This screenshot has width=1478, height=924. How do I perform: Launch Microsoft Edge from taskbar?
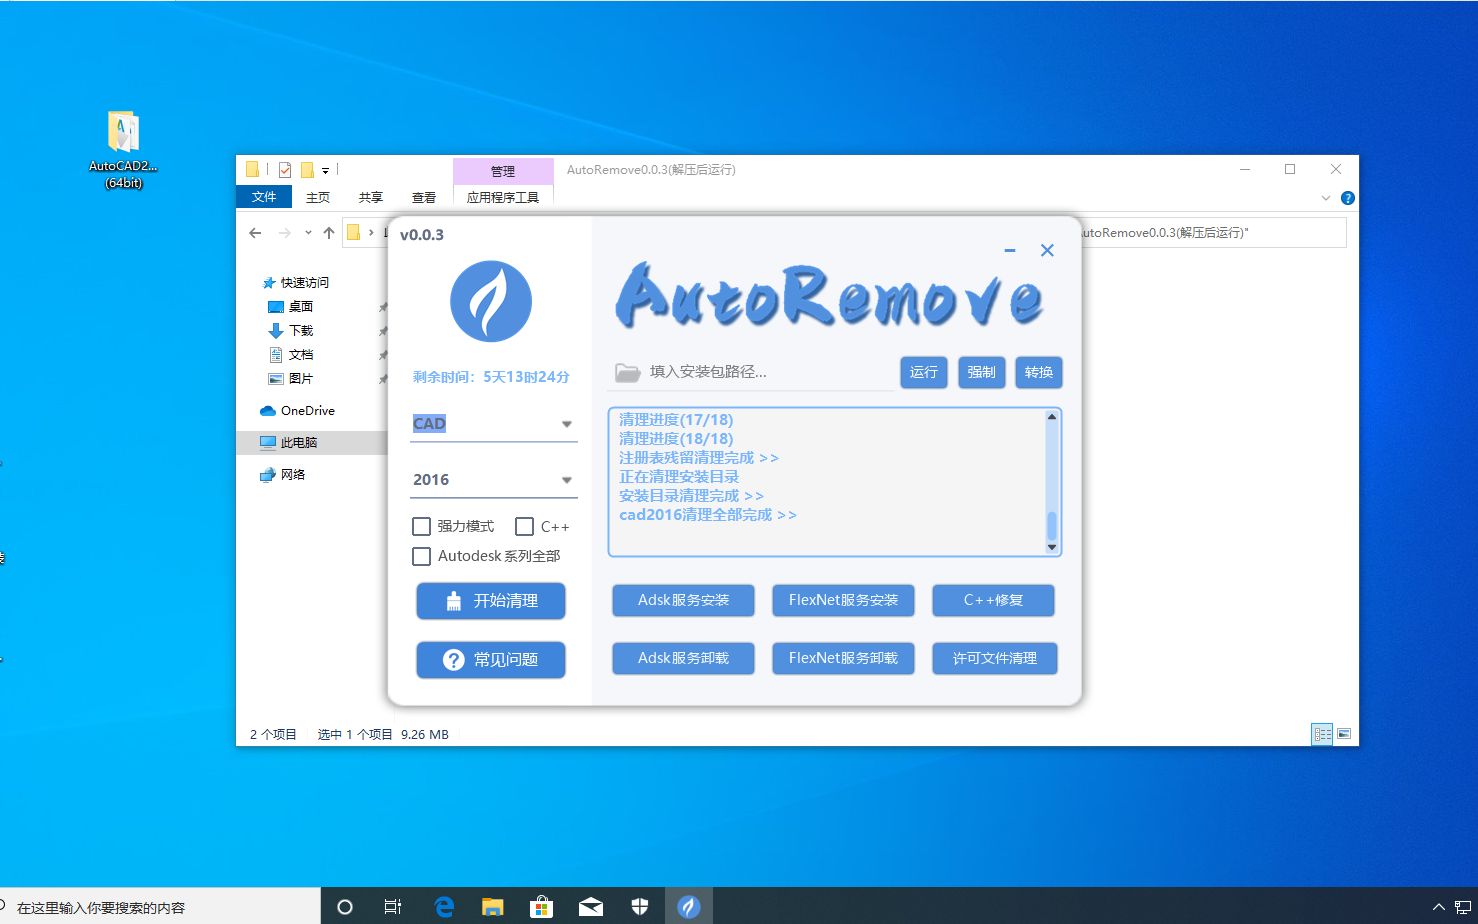[444, 907]
